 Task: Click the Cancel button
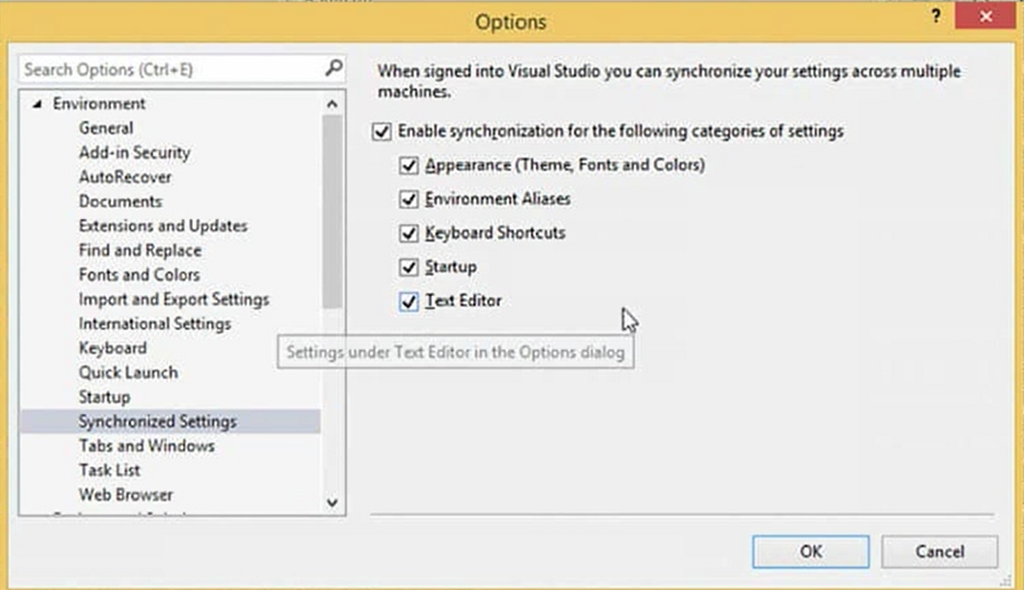(x=940, y=552)
